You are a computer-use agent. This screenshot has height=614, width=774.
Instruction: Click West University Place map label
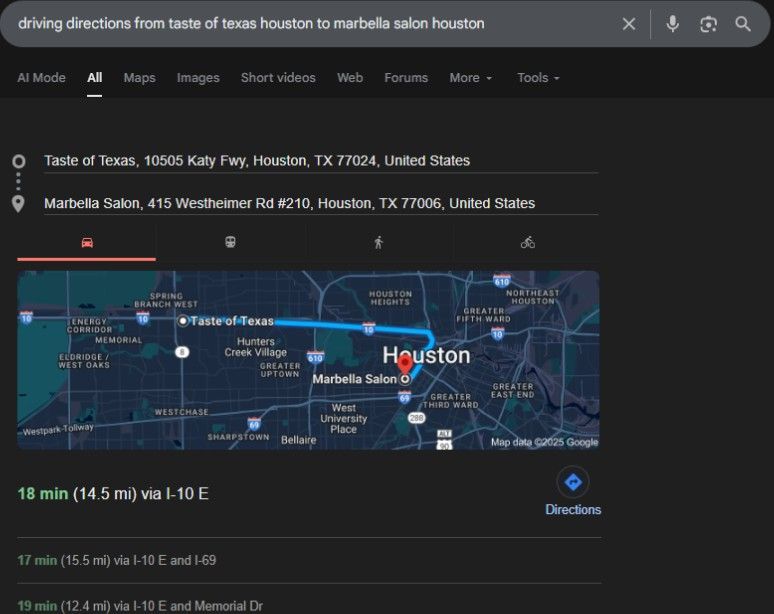(x=344, y=419)
